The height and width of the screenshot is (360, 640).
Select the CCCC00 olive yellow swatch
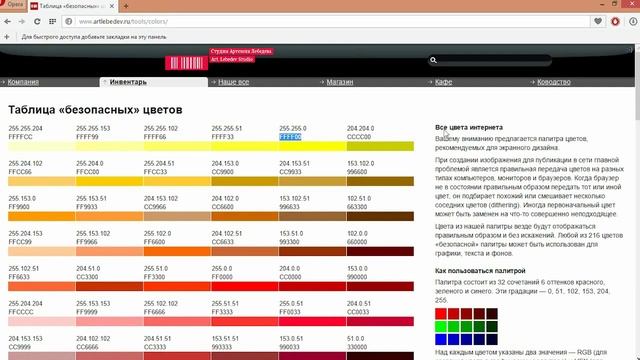click(380, 146)
